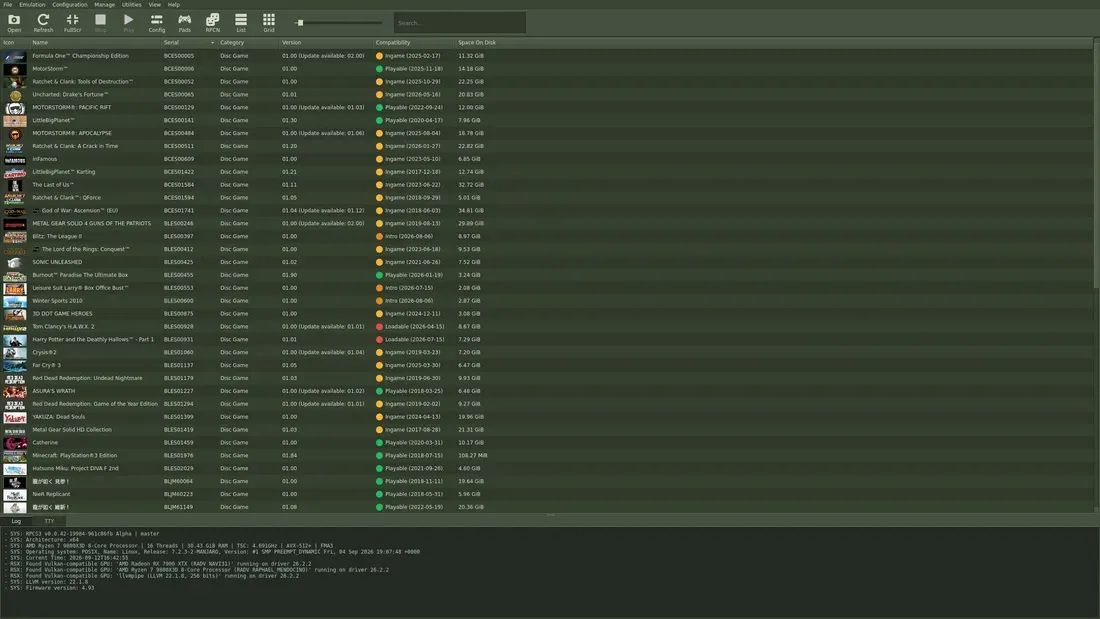Click the Winter Sports 2010 icon
This screenshot has height=619, width=1100.
(15, 301)
